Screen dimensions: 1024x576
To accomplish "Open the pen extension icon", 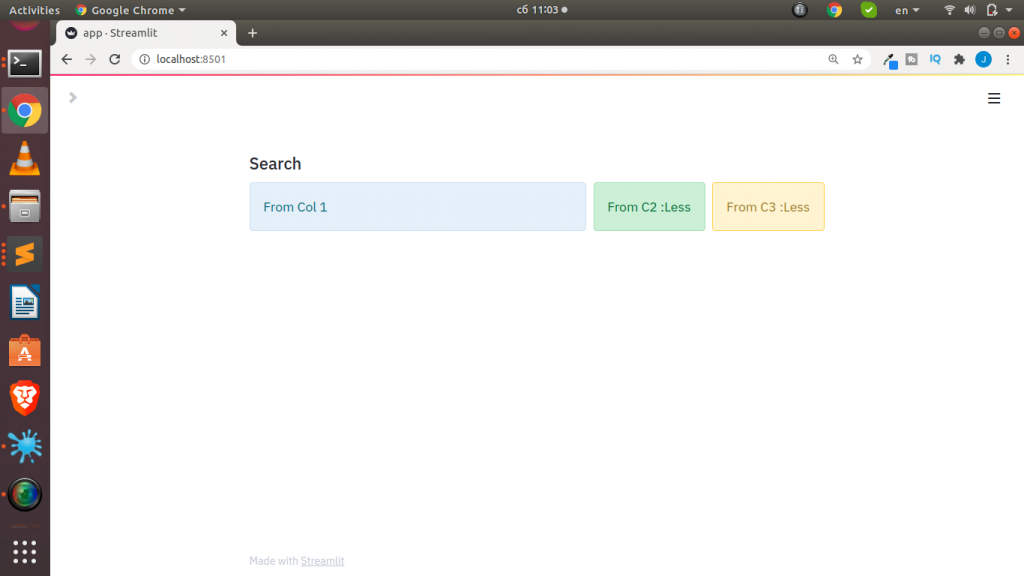I will tap(889, 60).
